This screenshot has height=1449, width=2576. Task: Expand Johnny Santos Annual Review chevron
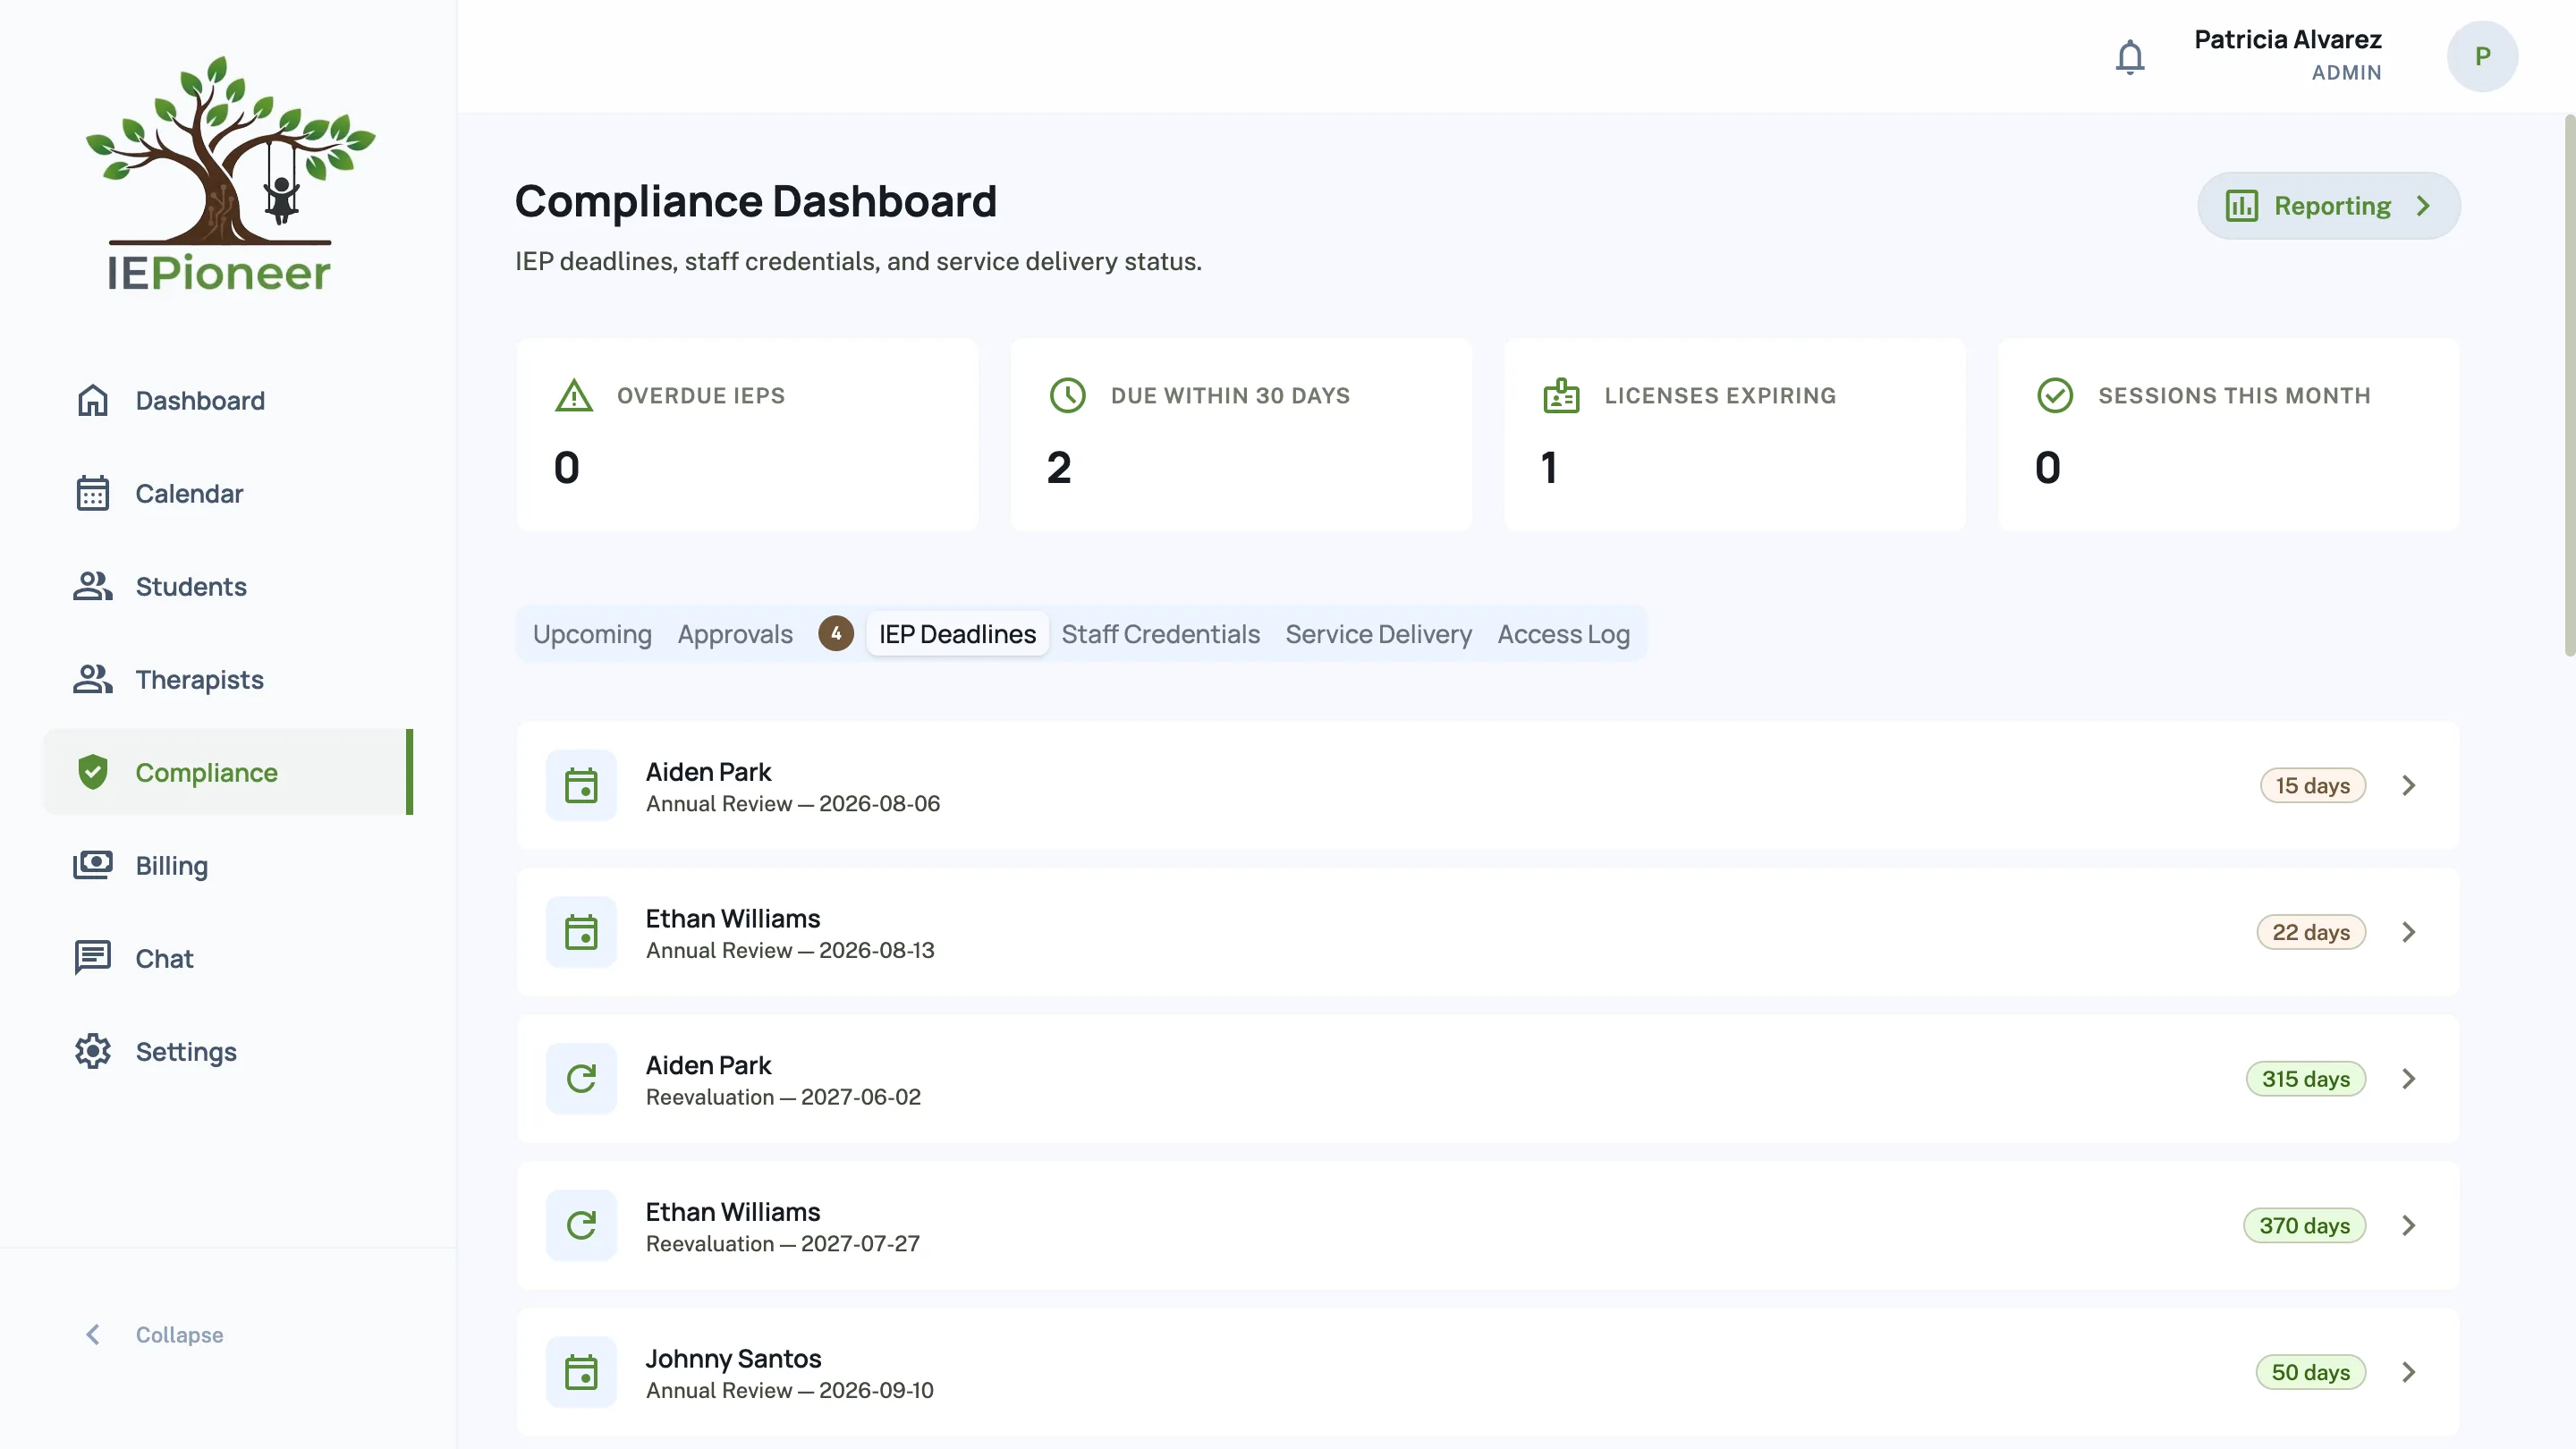click(2409, 1372)
